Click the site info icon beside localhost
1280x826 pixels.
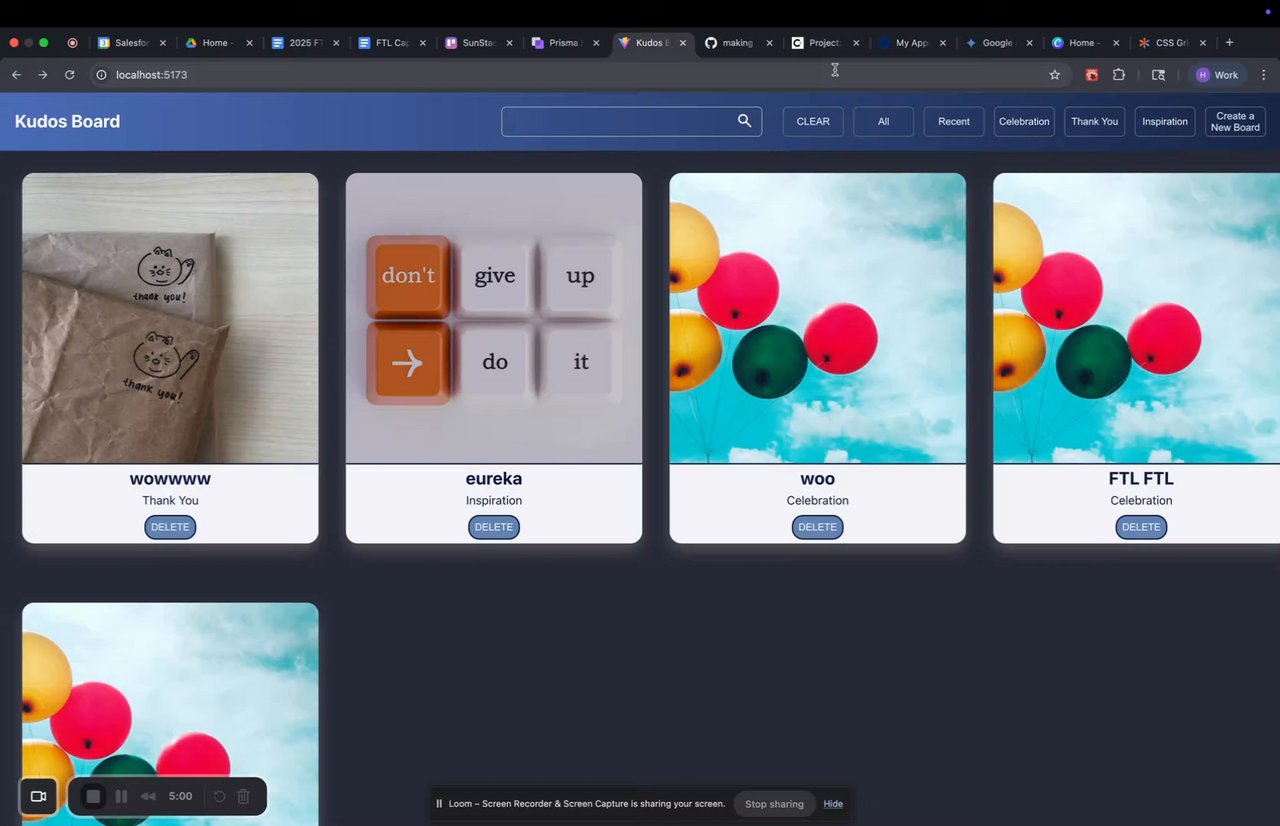(x=101, y=75)
